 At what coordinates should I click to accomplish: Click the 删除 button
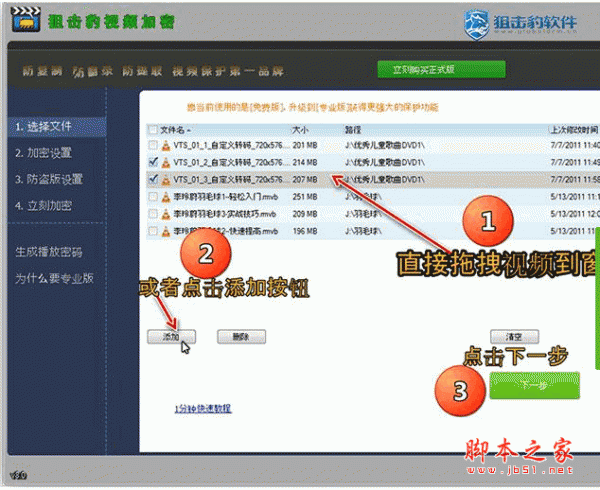click(241, 337)
